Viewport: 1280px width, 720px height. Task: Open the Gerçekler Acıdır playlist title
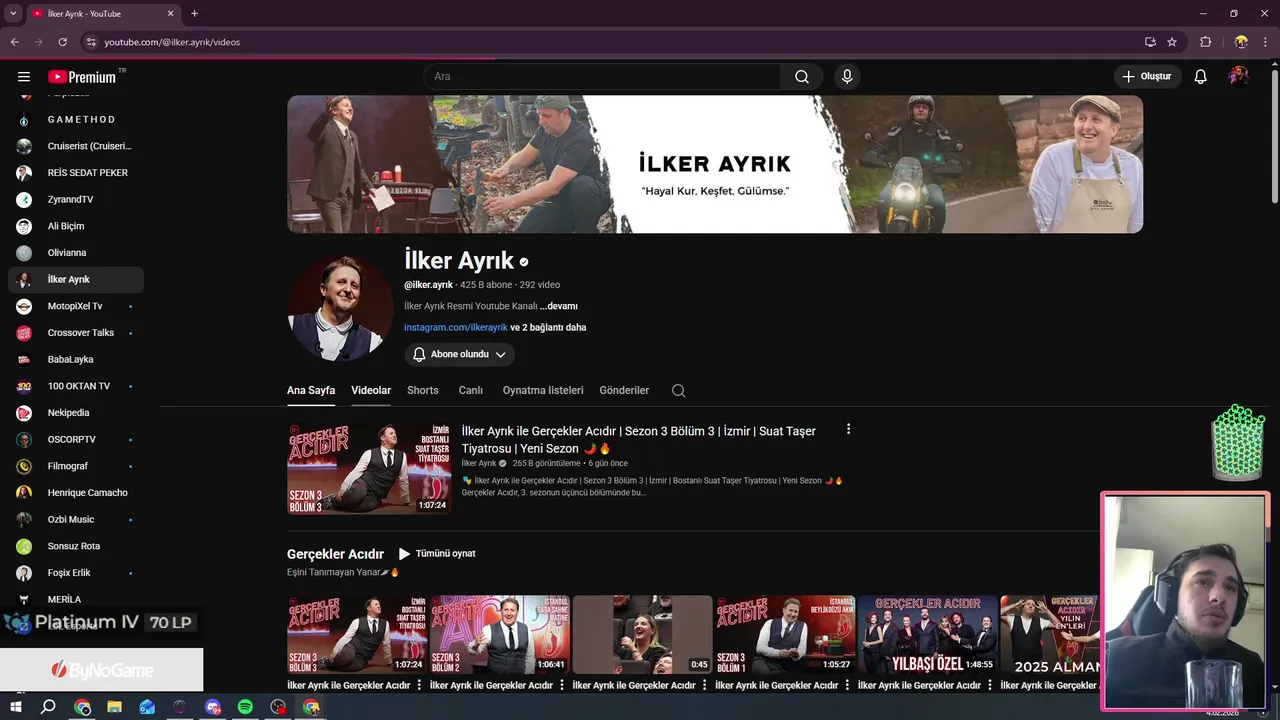point(335,554)
